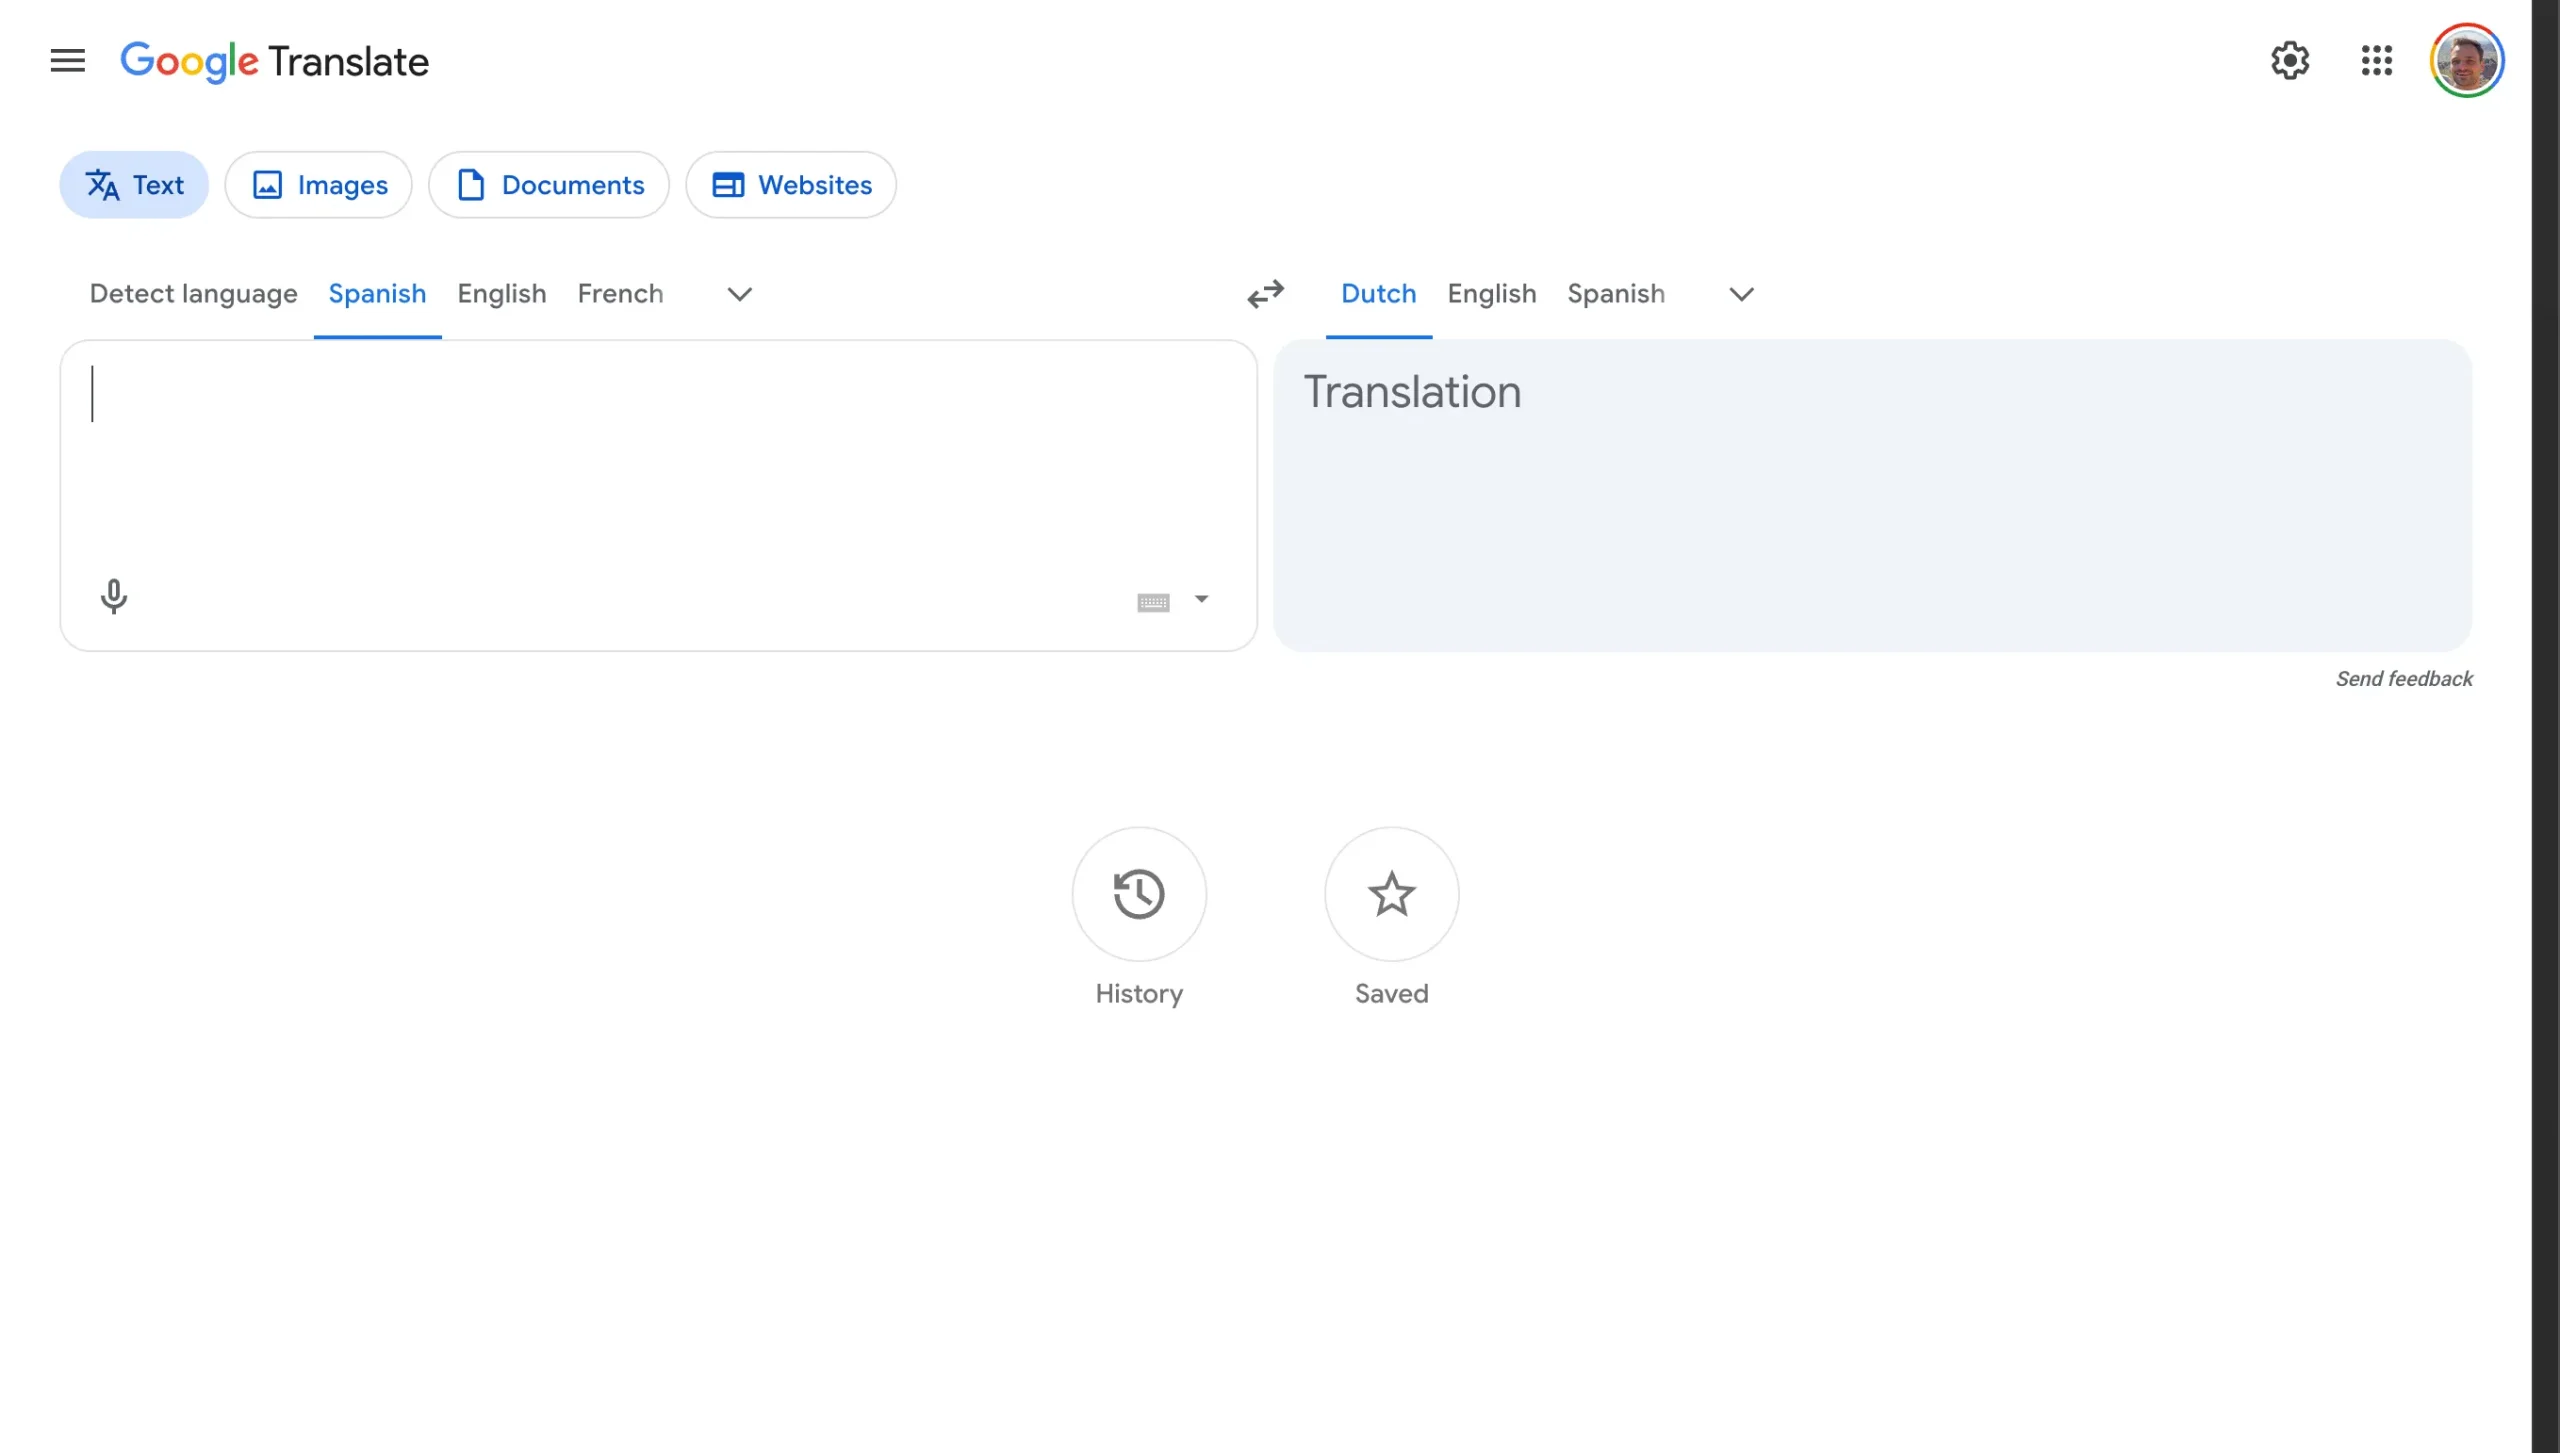This screenshot has height=1453, width=2560.
Task: Select English as target language
Action: 1492,294
